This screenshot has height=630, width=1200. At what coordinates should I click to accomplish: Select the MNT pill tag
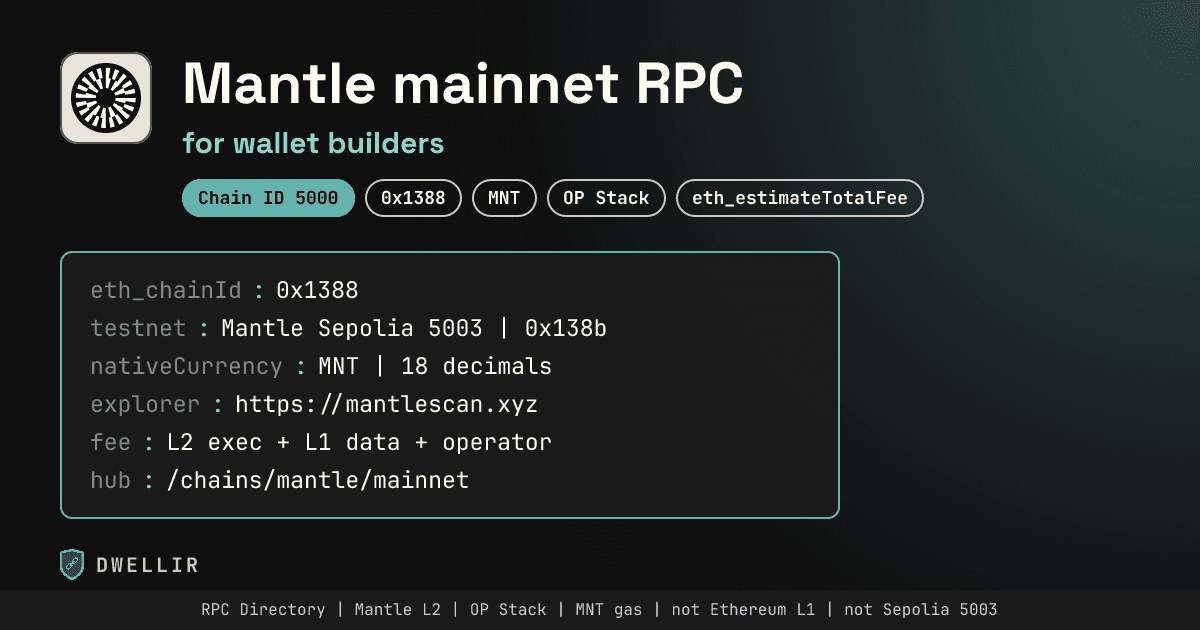(x=504, y=198)
